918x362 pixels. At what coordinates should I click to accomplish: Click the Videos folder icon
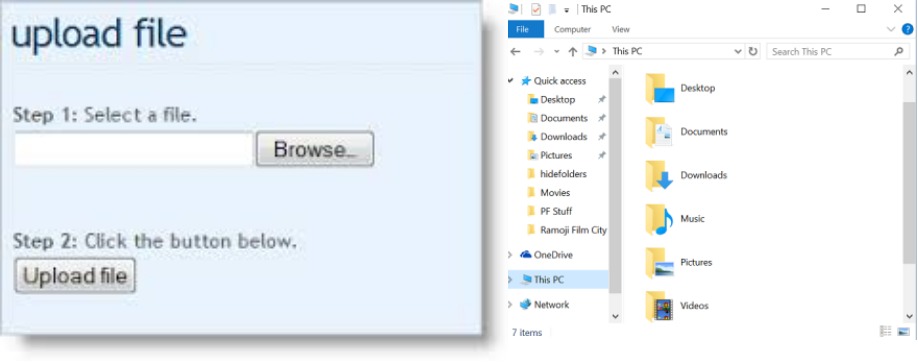point(659,306)
